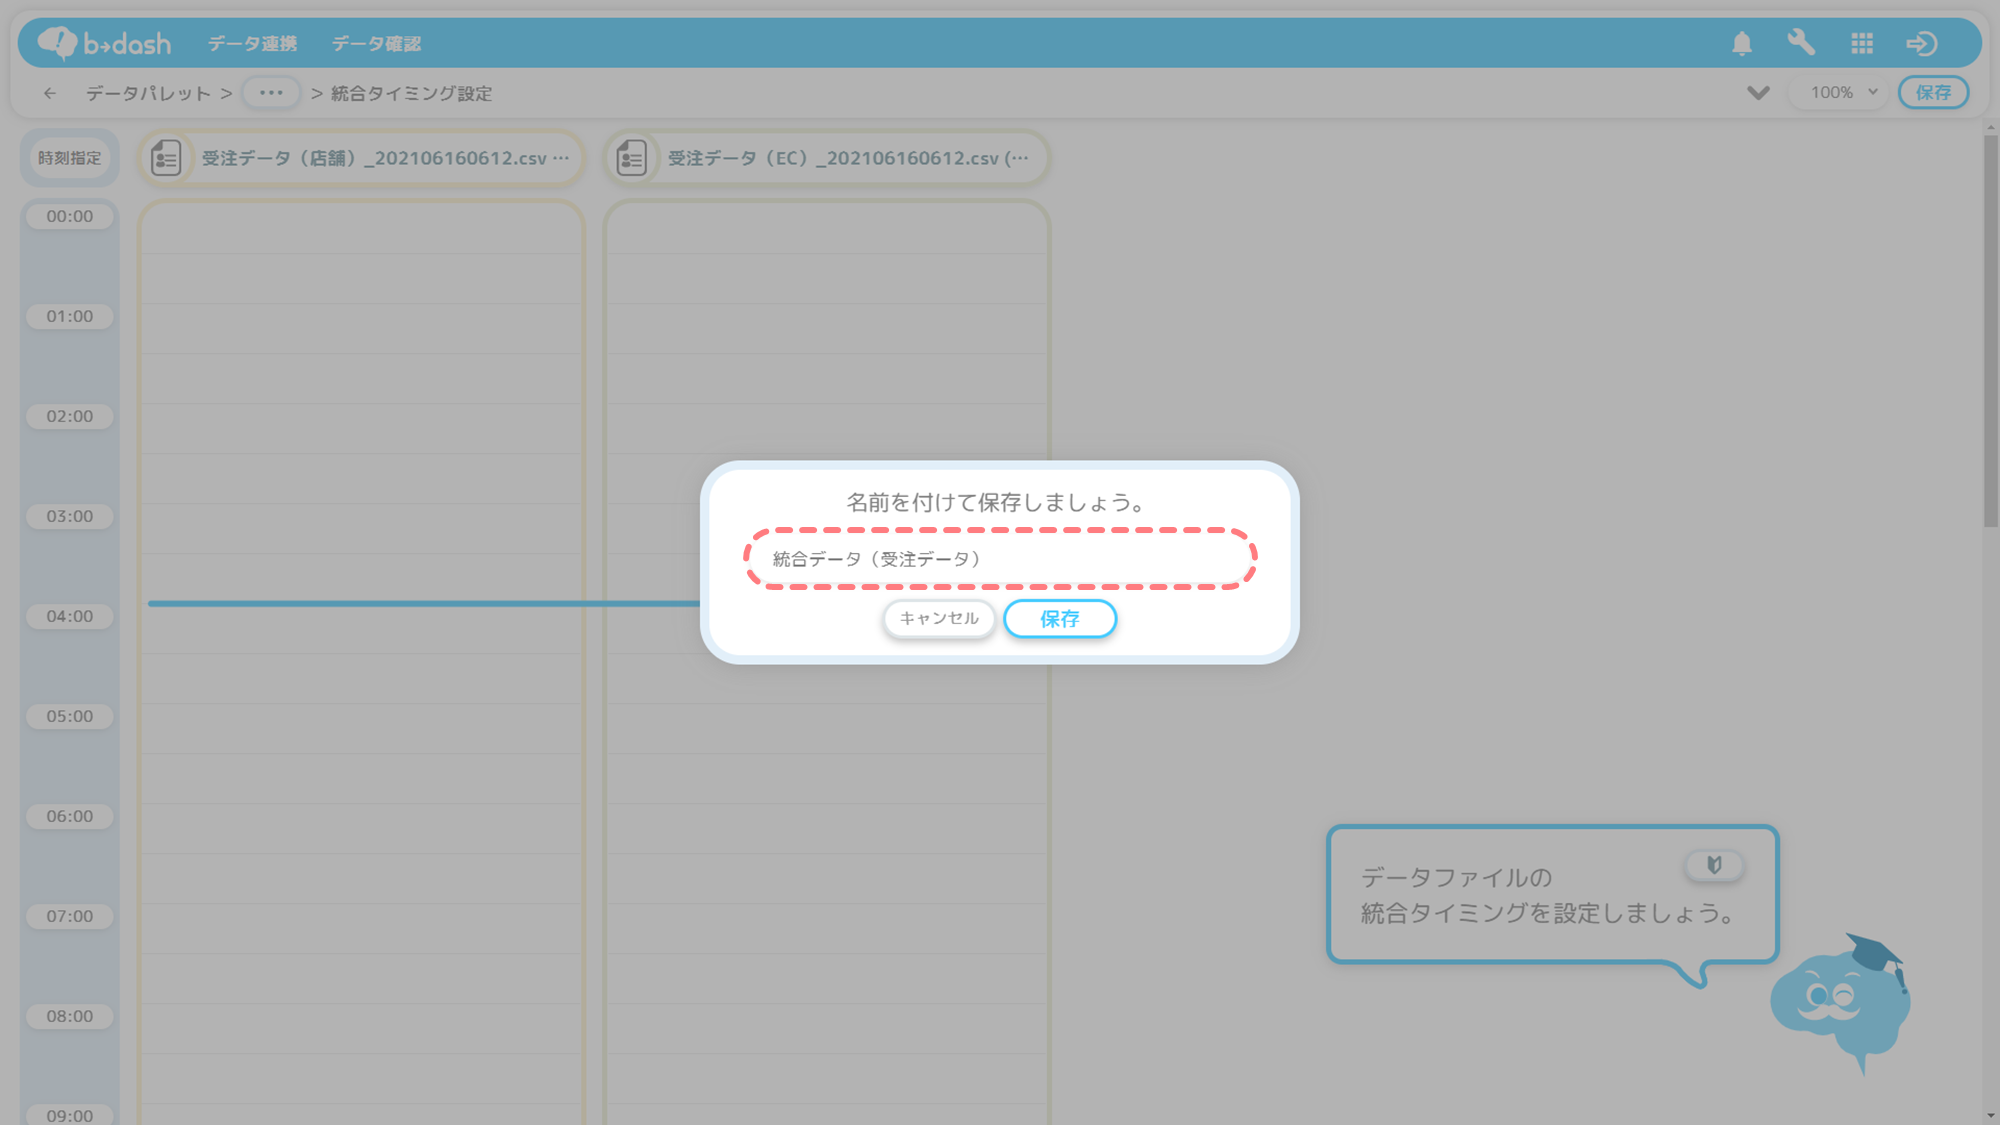2000x1125 pixels.
Task: Click the b→dash logo
Action: pyautogui.click(x=104, y=43)
